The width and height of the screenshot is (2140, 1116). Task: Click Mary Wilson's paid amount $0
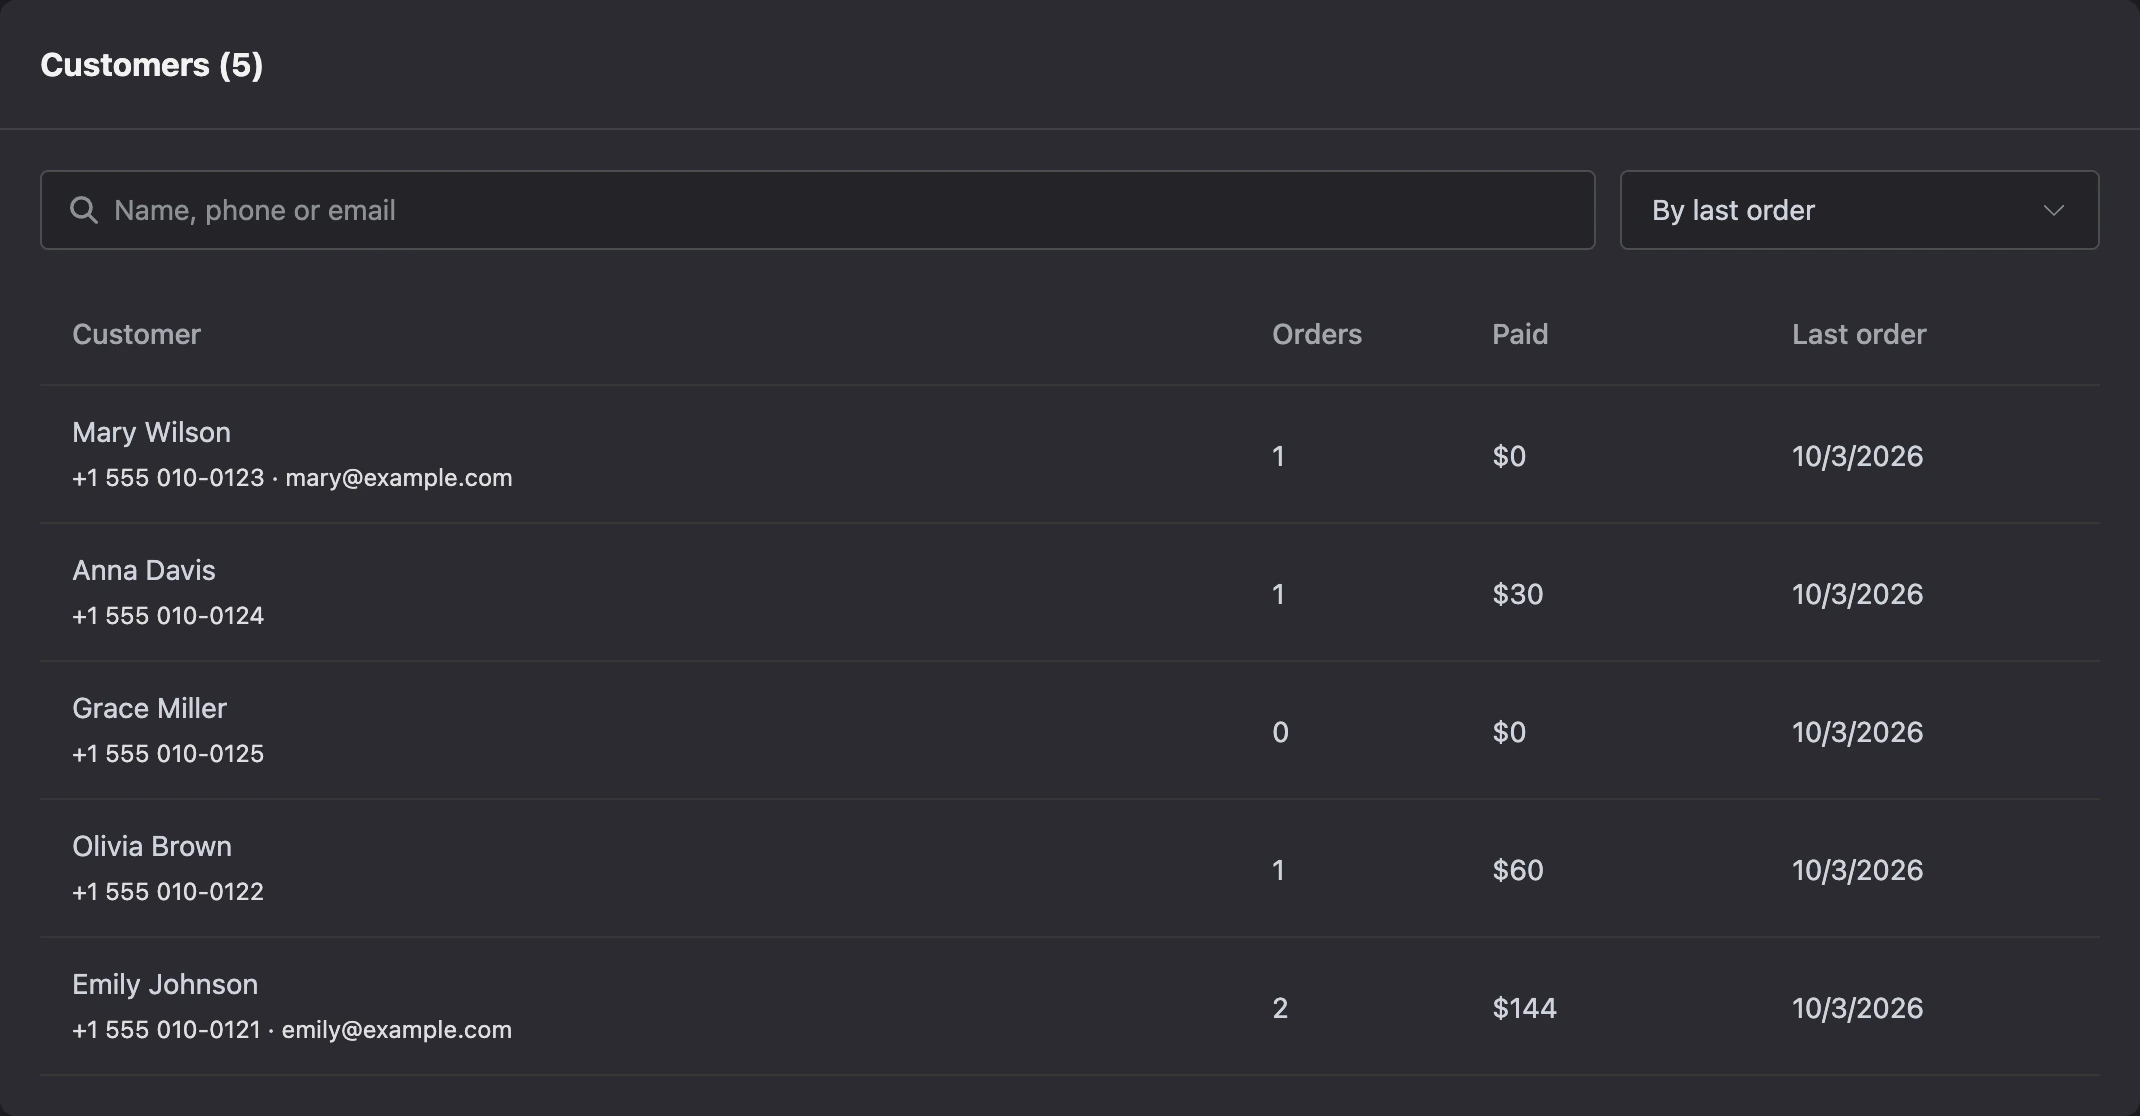[x=1509, y=456]
